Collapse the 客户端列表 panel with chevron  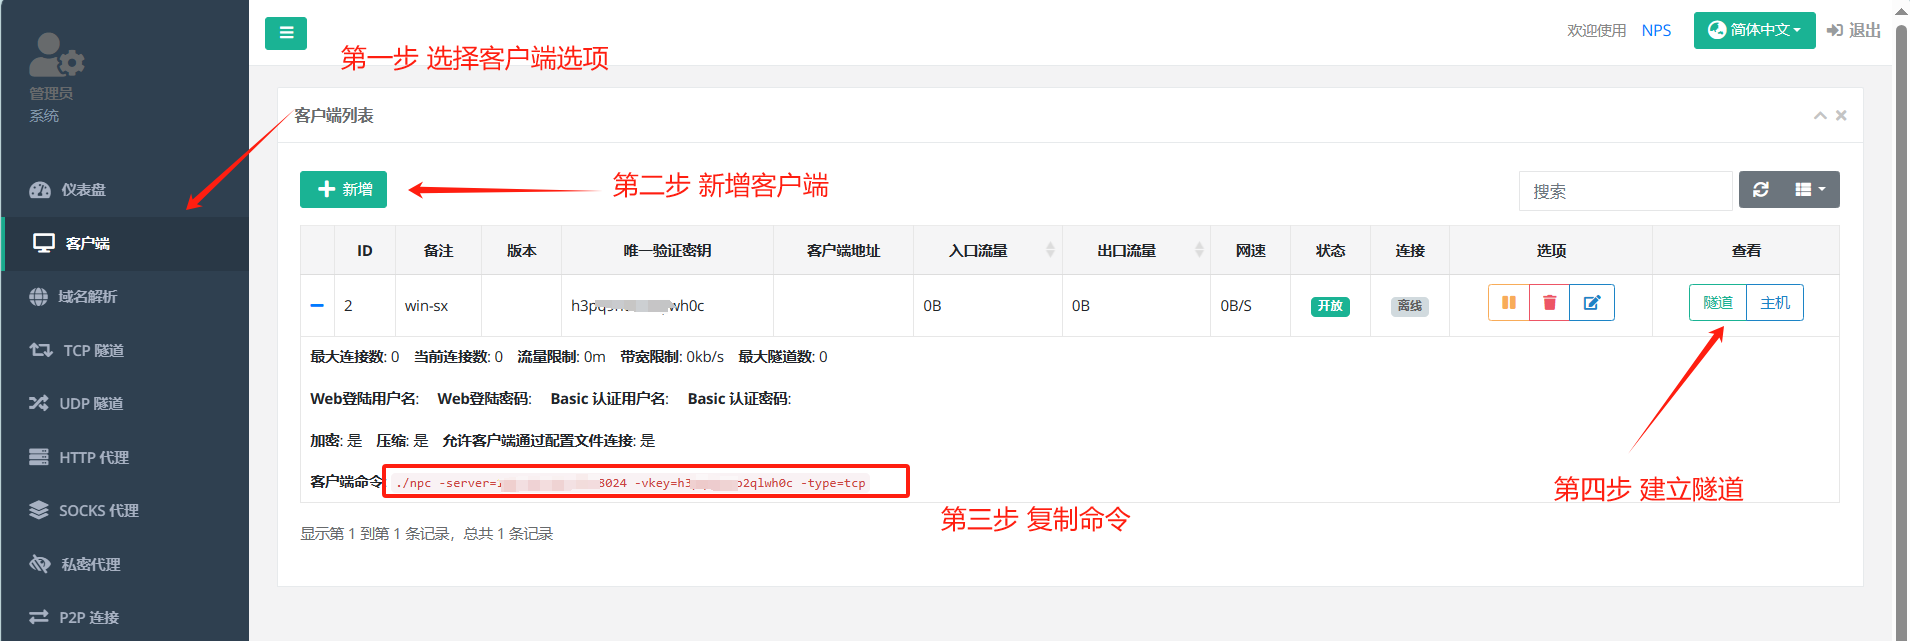point(1820,116)
